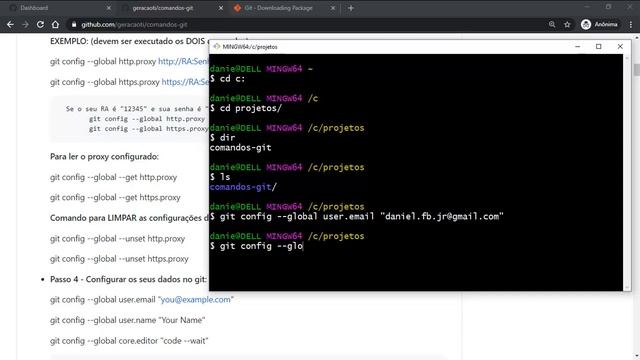The height and width of the screenshot is (360, 640).
Task: Close the Git - Downloading Package tab
Action: click(x=333, y=8)
